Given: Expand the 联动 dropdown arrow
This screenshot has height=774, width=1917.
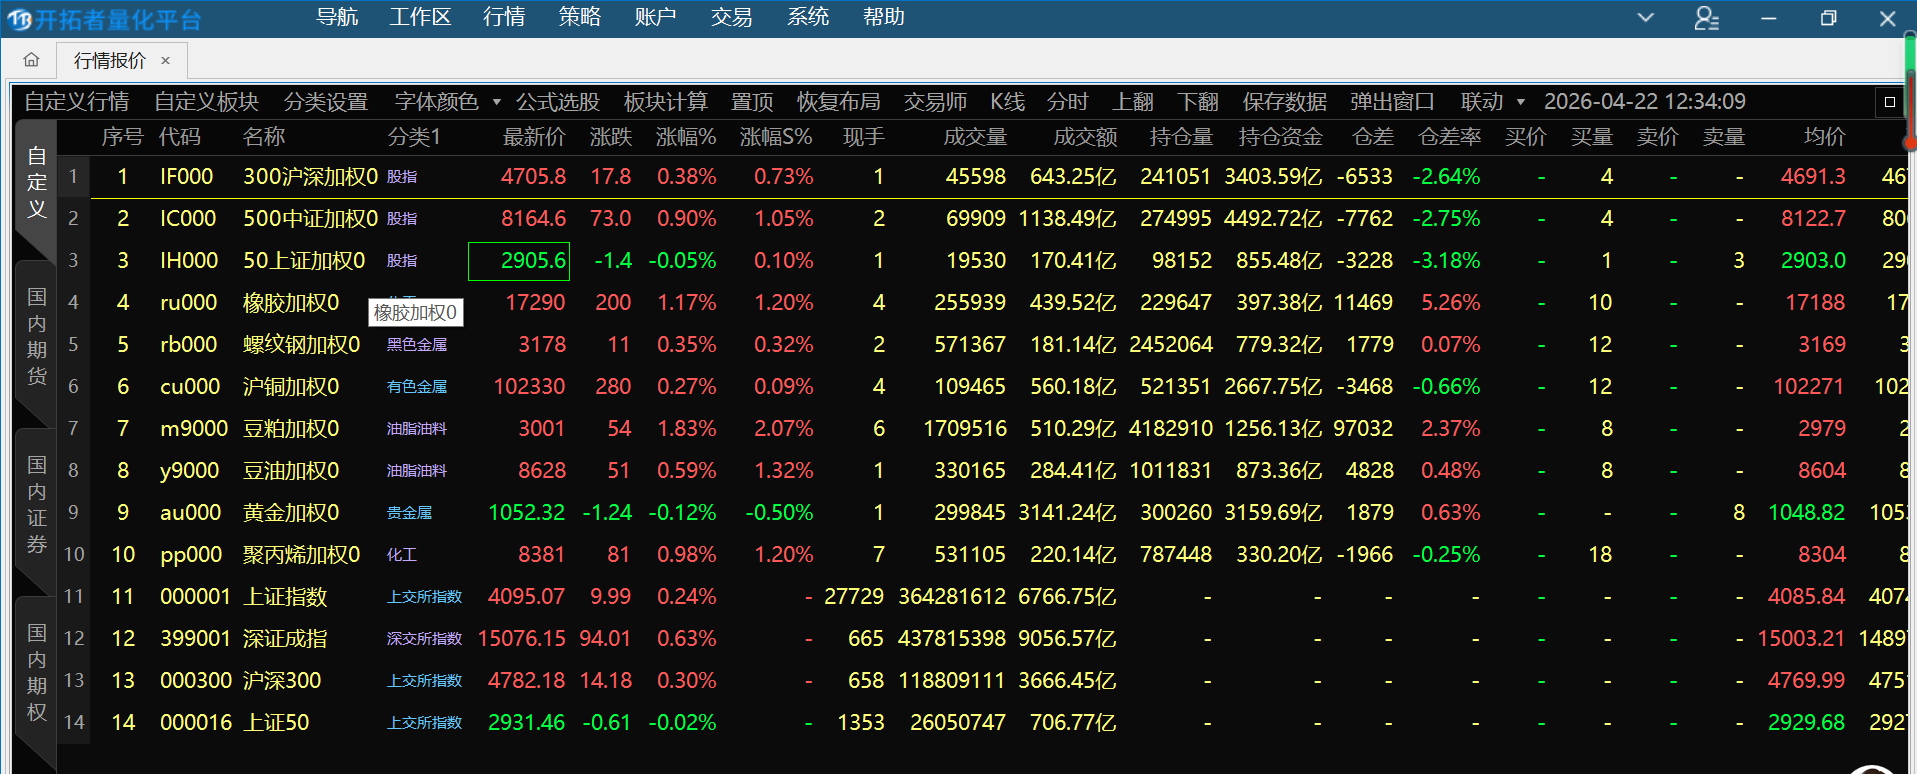Looking at the screenshot, I should (x=1521, y=102).
